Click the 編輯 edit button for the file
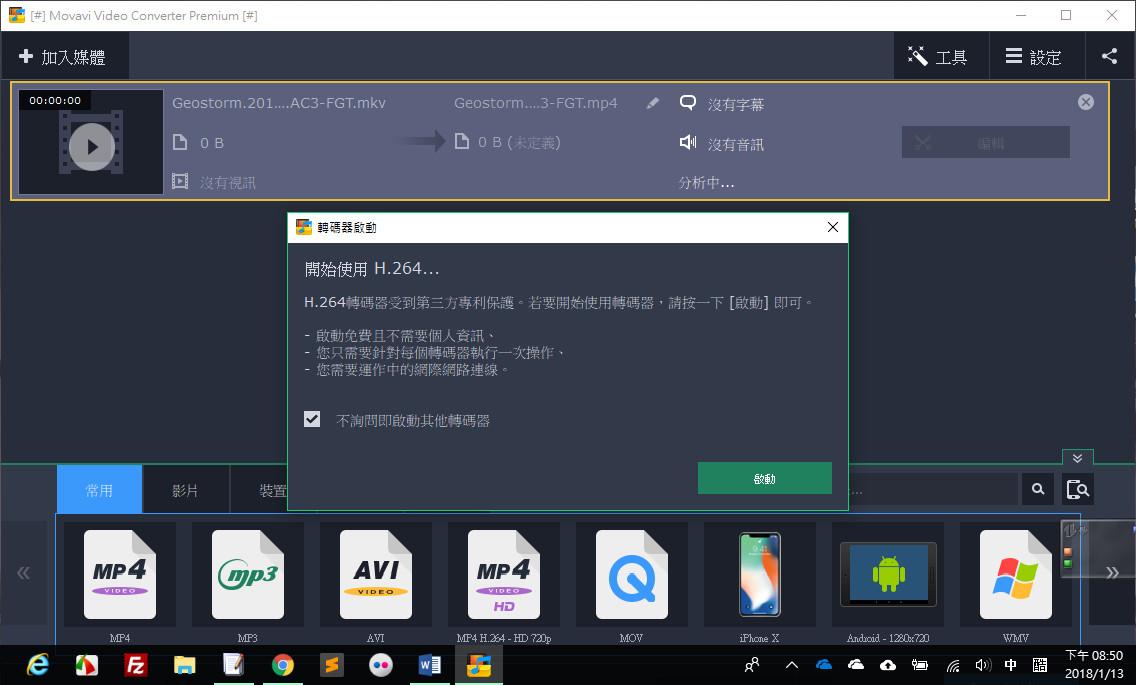1136x685 pixels. tap(985, 142)
